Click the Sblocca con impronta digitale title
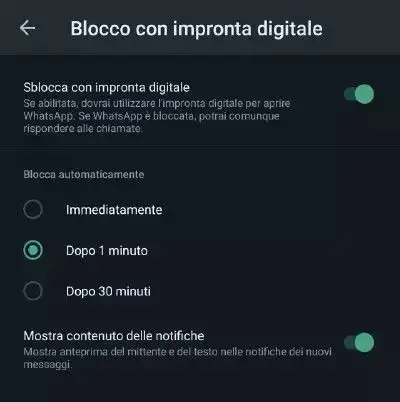This screenshot has width=400, height=402. pos(106,88)
